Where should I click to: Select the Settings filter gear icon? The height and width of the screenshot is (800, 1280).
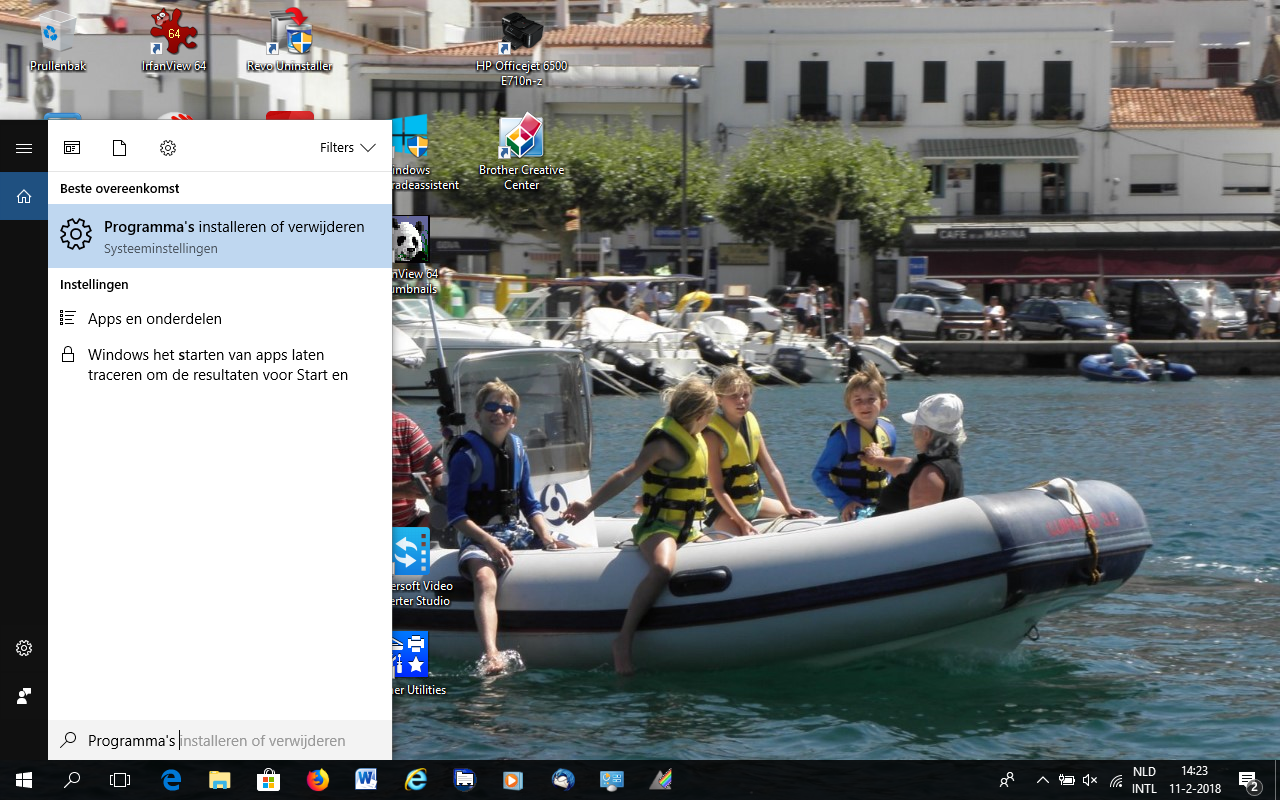pyautogui.click(x=168, y=148)
